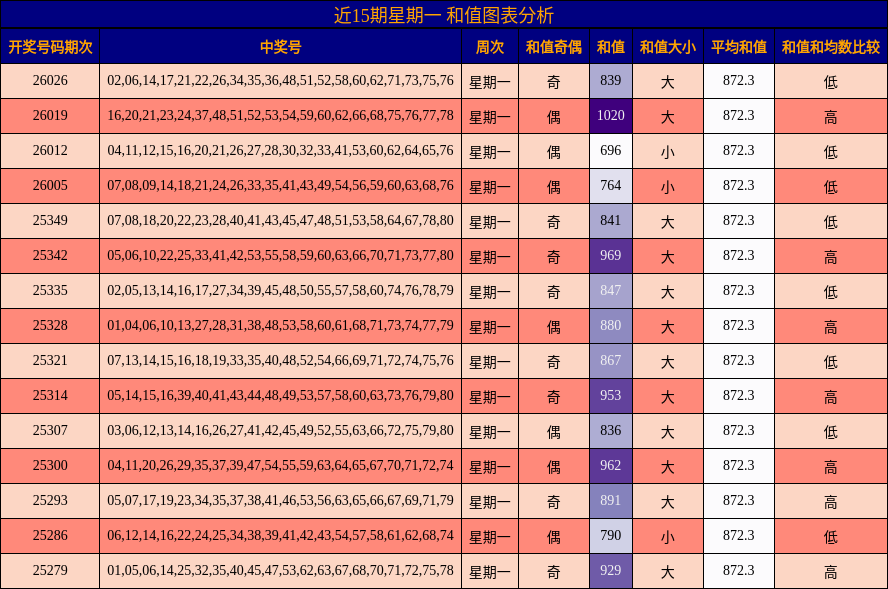The width and height of the screenshot is (888, 589).
Task: Select period number 25349
Action: point(51,219)
